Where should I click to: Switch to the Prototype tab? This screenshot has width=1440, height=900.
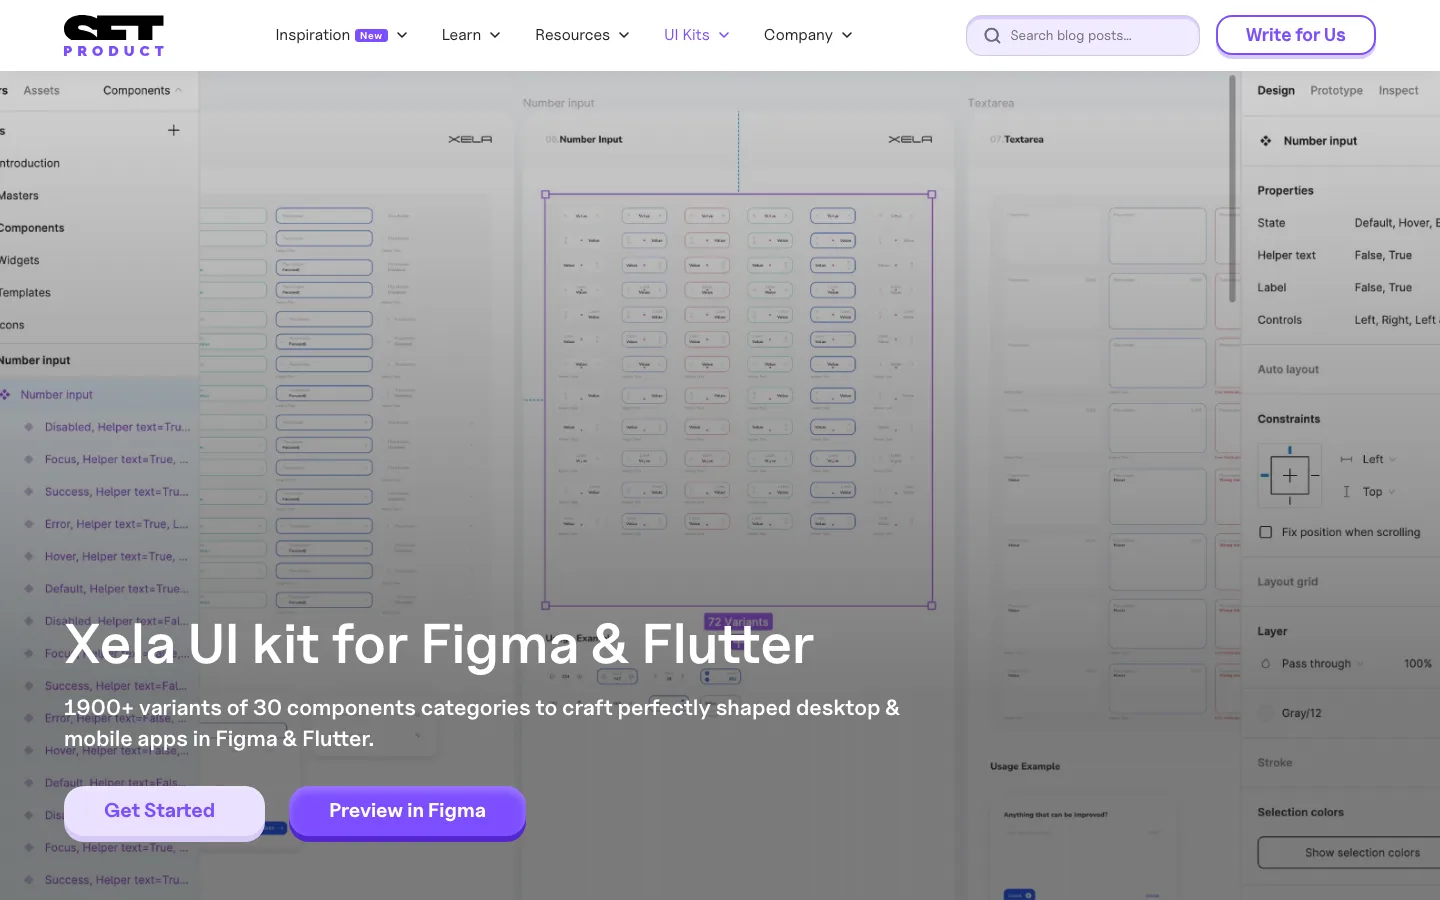1336,91
